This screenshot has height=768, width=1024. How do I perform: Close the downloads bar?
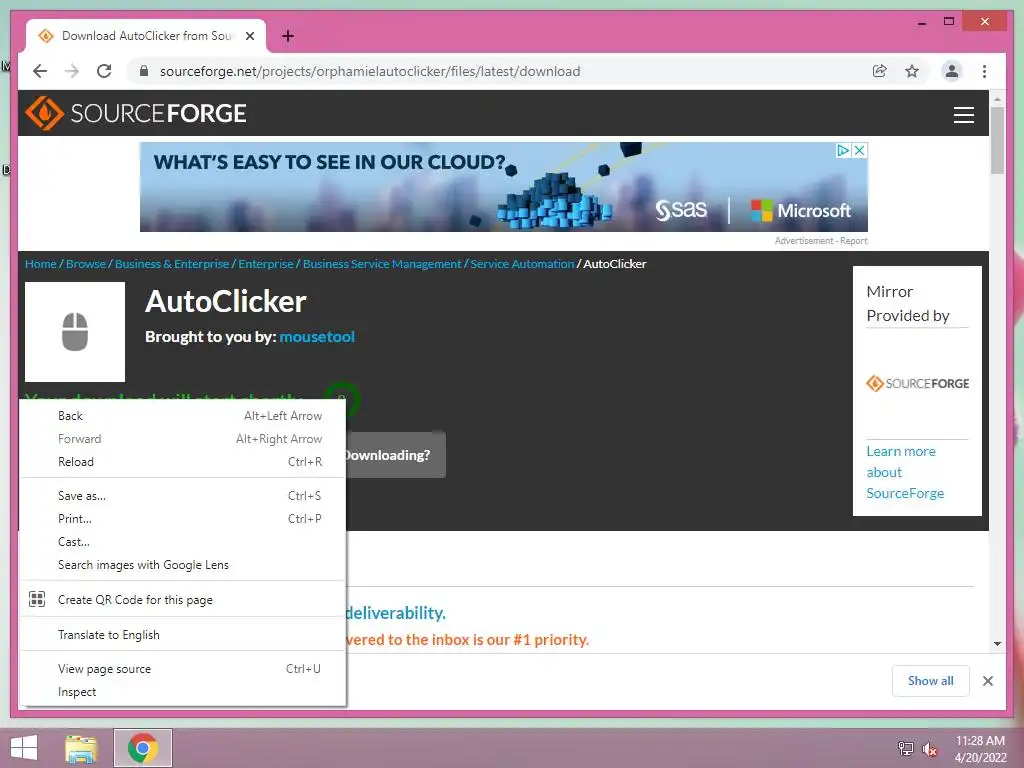(987, 680)
